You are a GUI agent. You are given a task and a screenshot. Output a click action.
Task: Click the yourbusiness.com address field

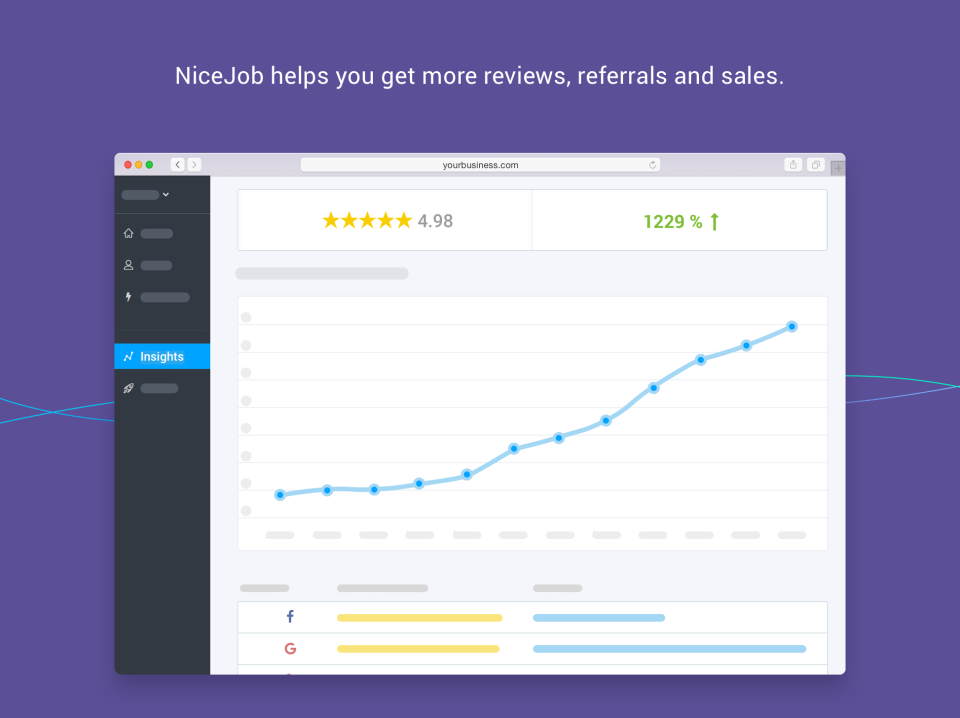click(x=480, y=165)
